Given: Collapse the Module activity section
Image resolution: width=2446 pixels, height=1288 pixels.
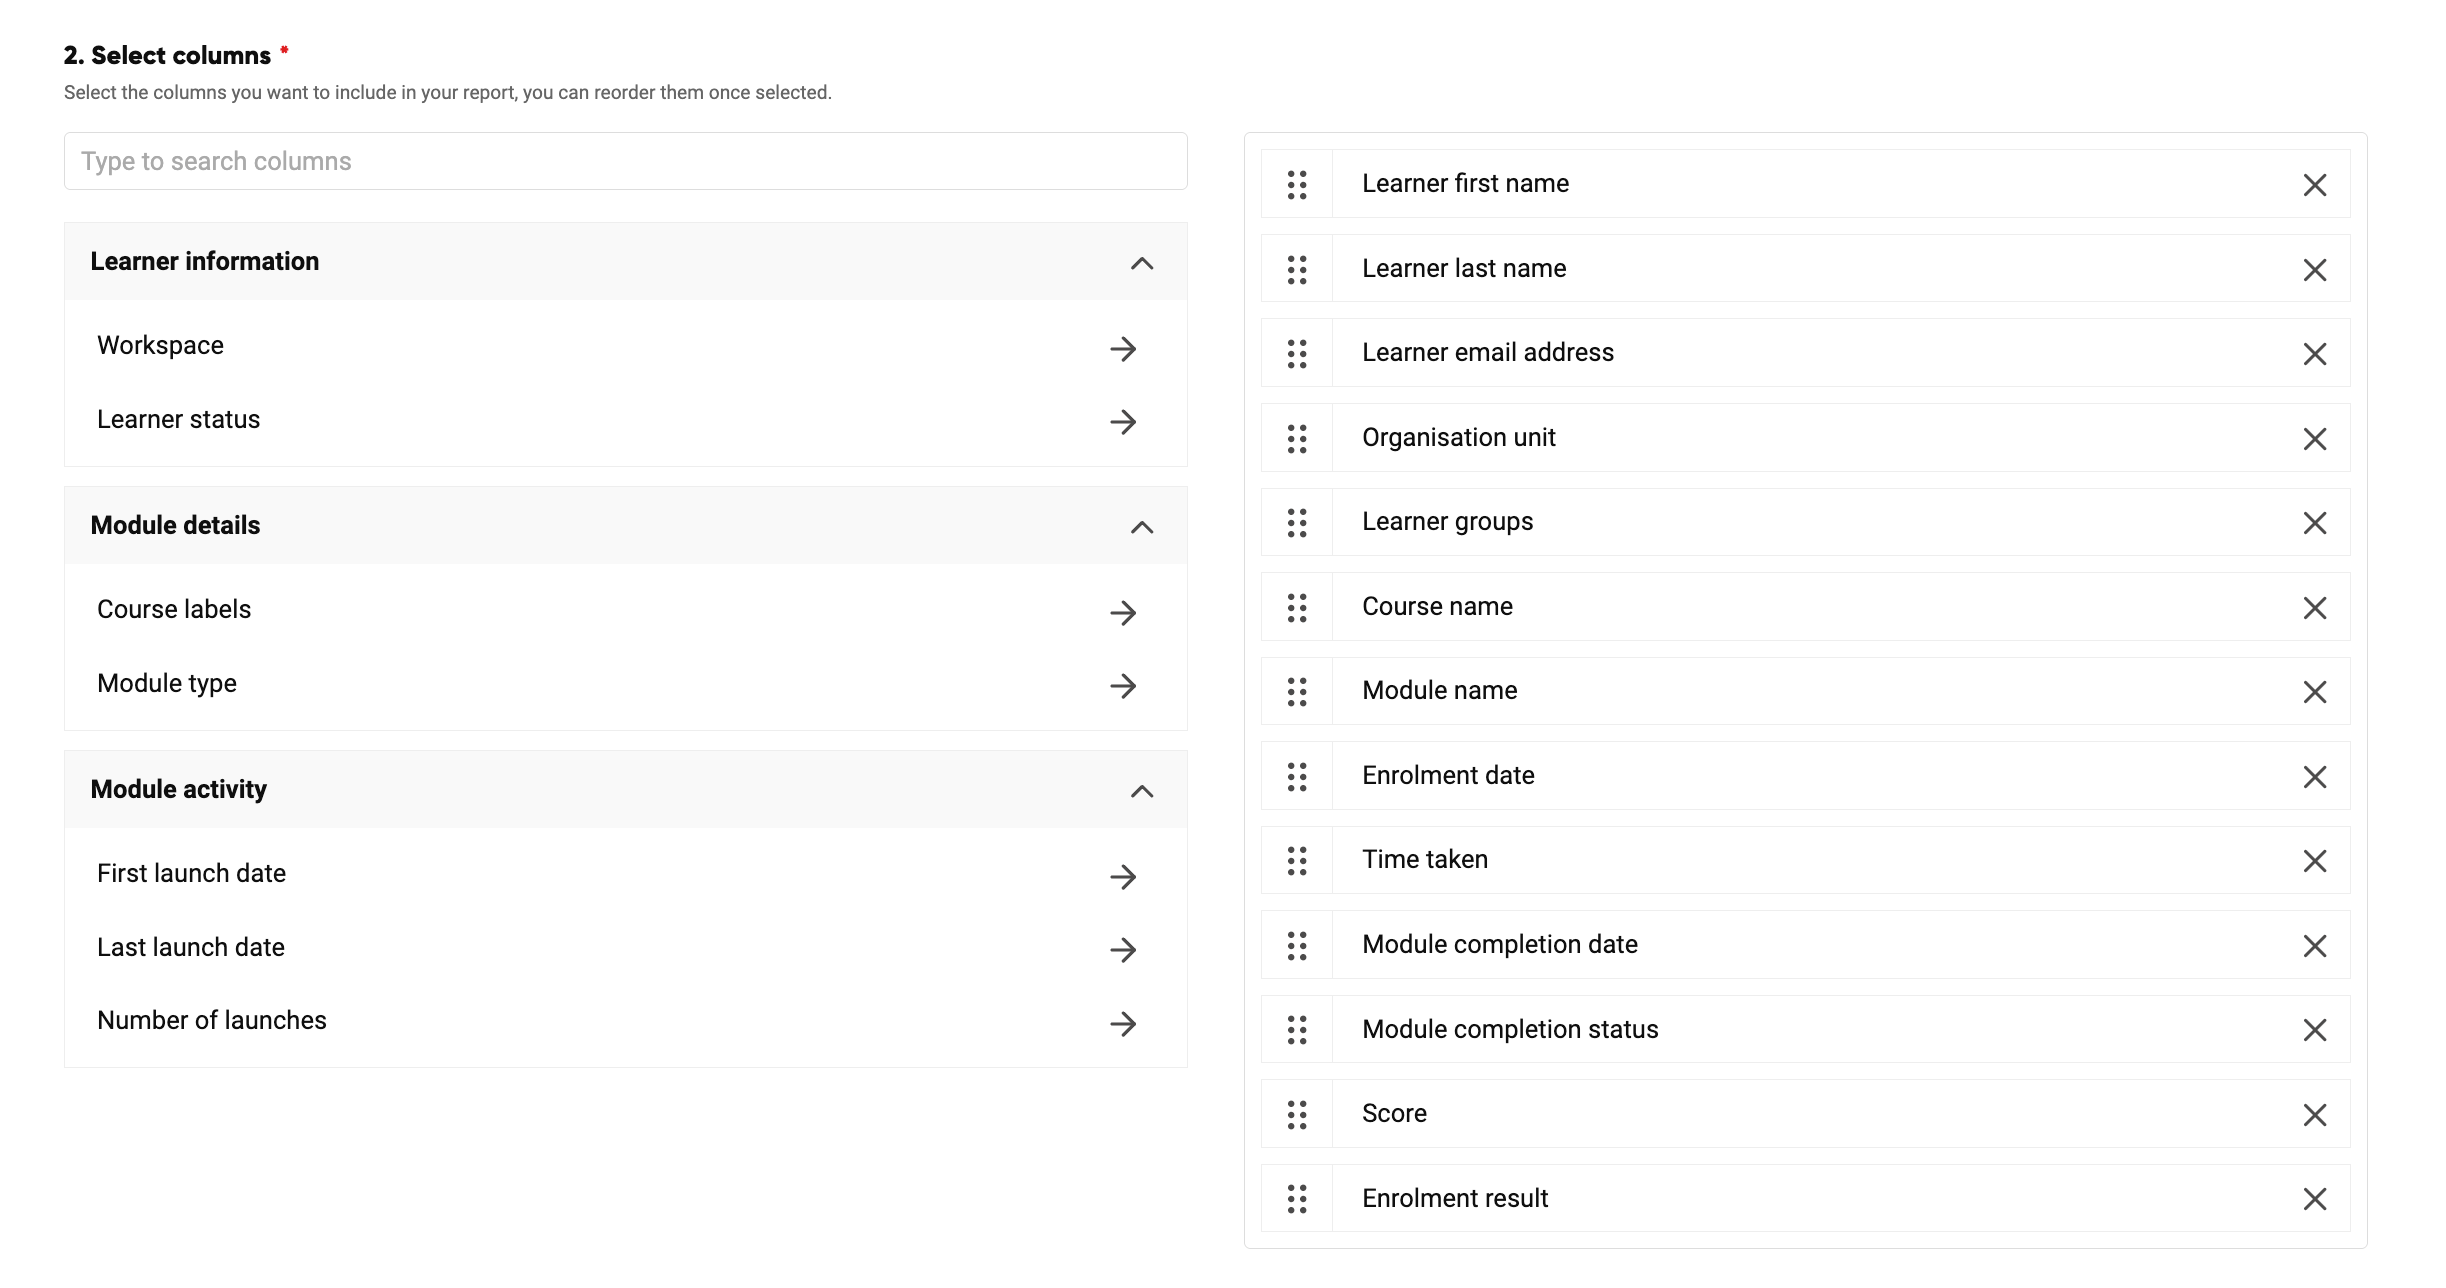Looking at the screenshot, I should 1142,791.
